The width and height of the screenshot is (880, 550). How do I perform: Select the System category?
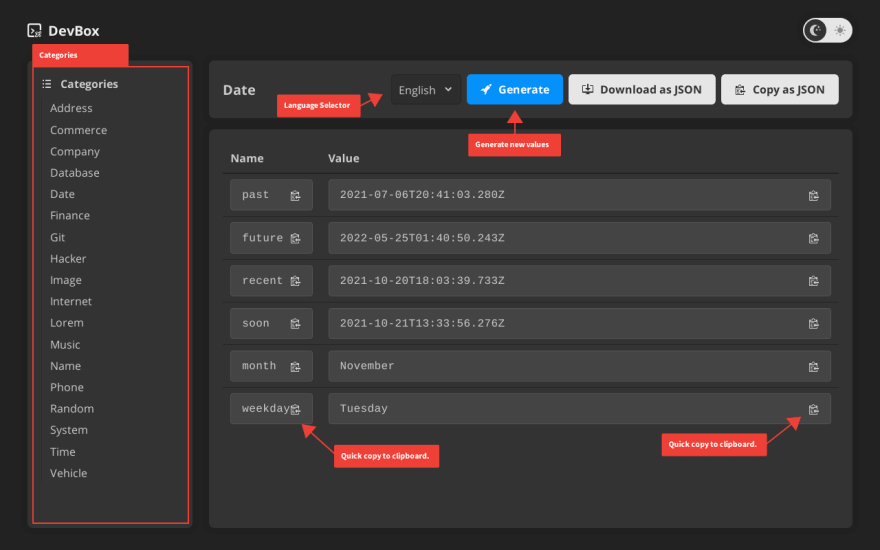tap(68, 430)
